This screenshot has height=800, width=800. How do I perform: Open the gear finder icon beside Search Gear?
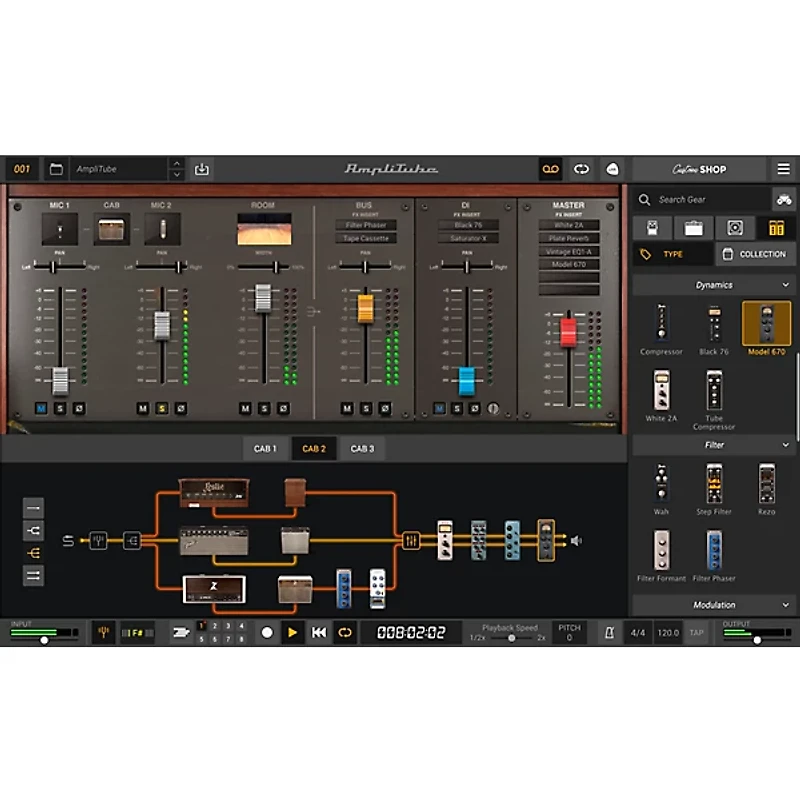[x=783, y=200]
